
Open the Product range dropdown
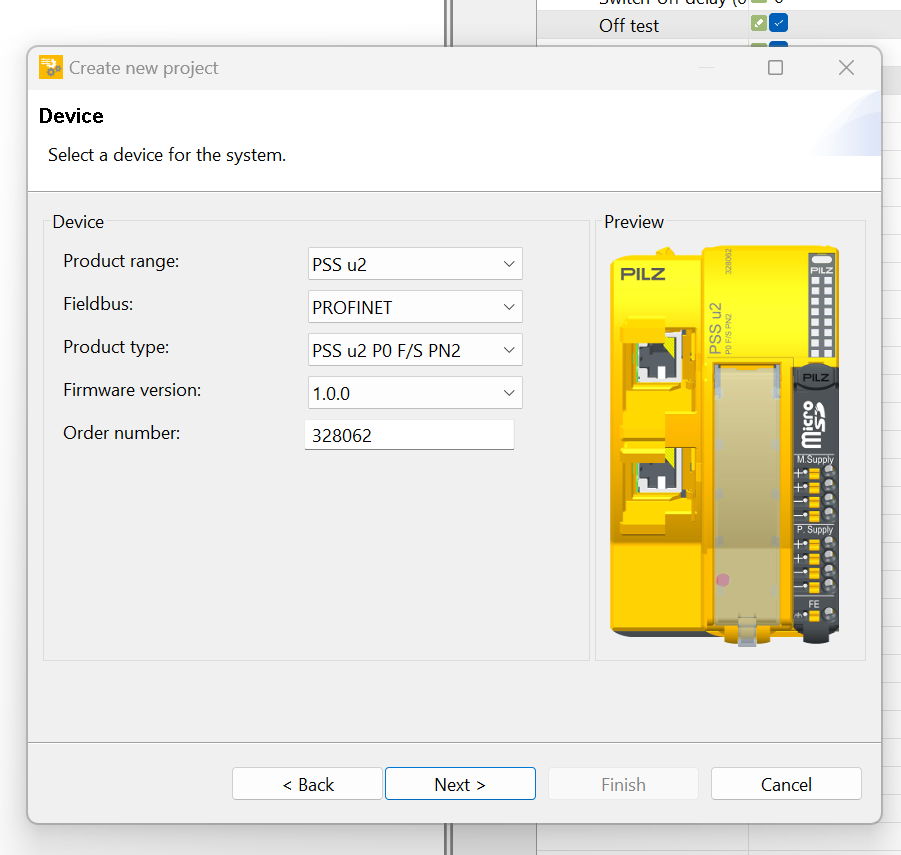(415, 264)
